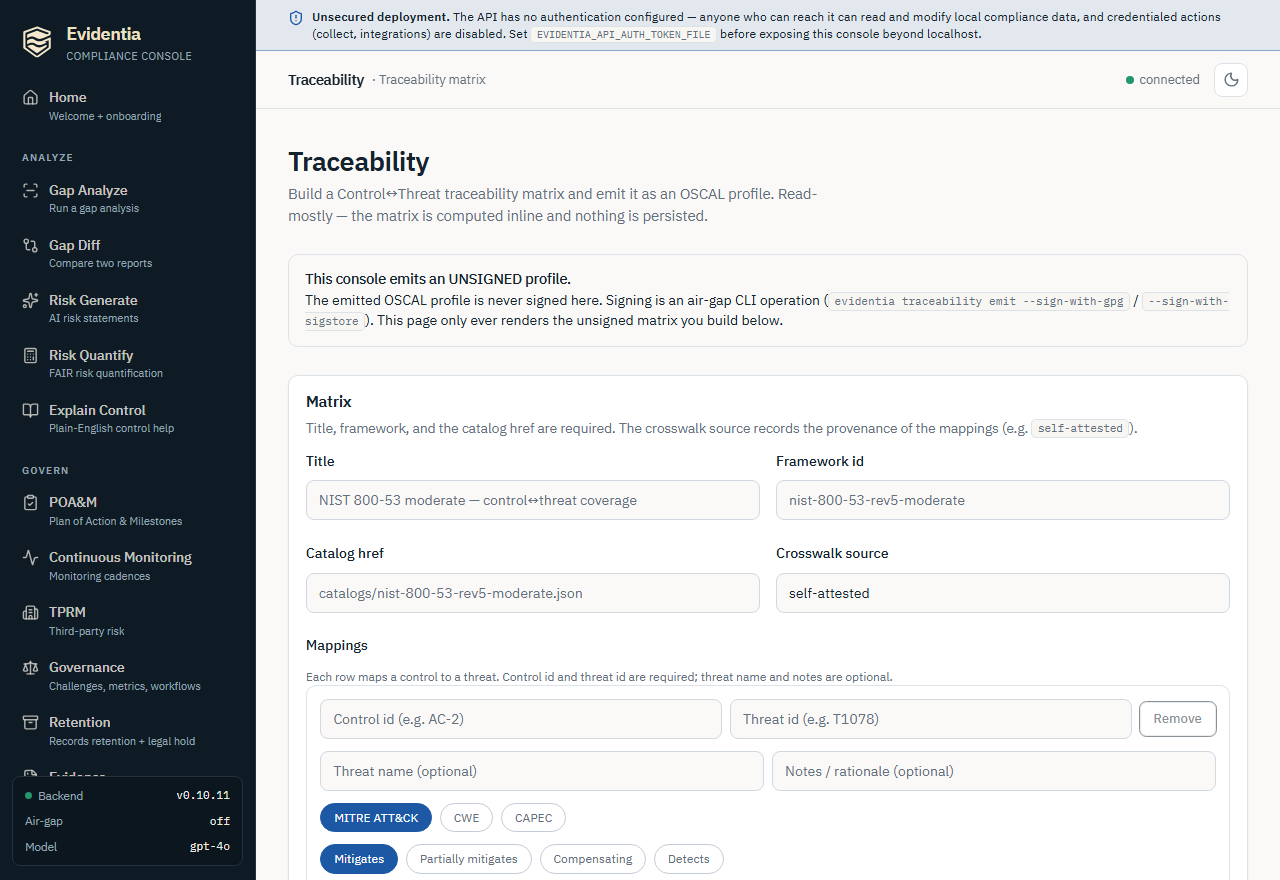Click the Catalog href field

(533, 593)
